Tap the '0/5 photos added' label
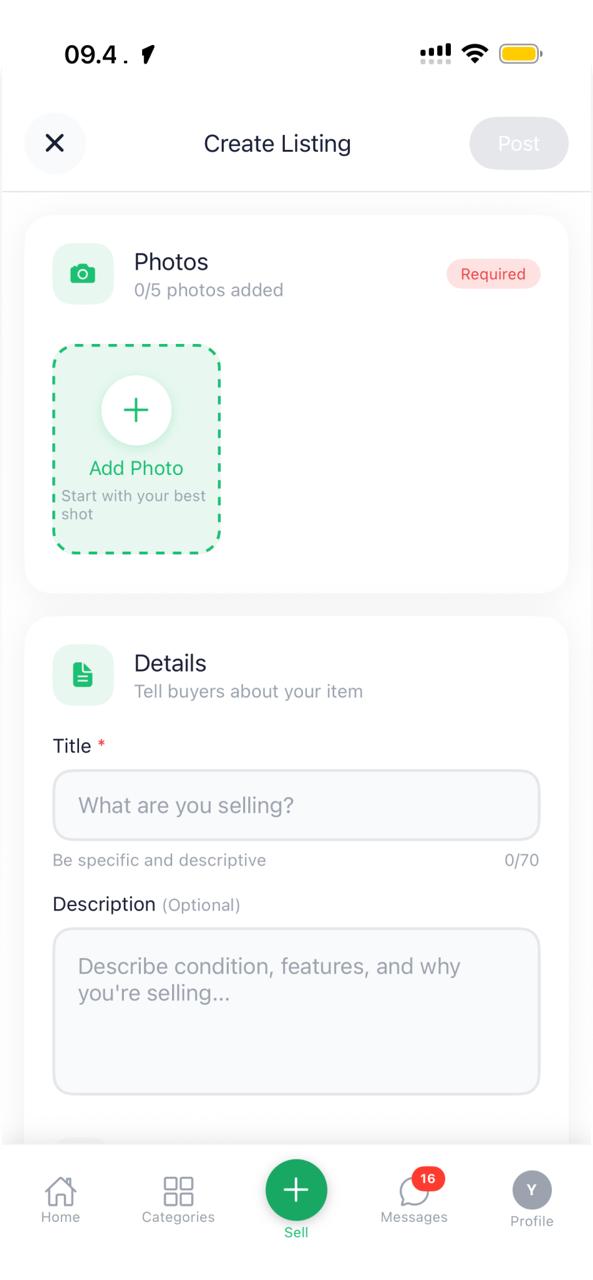The image size is (593, 1280). 209,290
